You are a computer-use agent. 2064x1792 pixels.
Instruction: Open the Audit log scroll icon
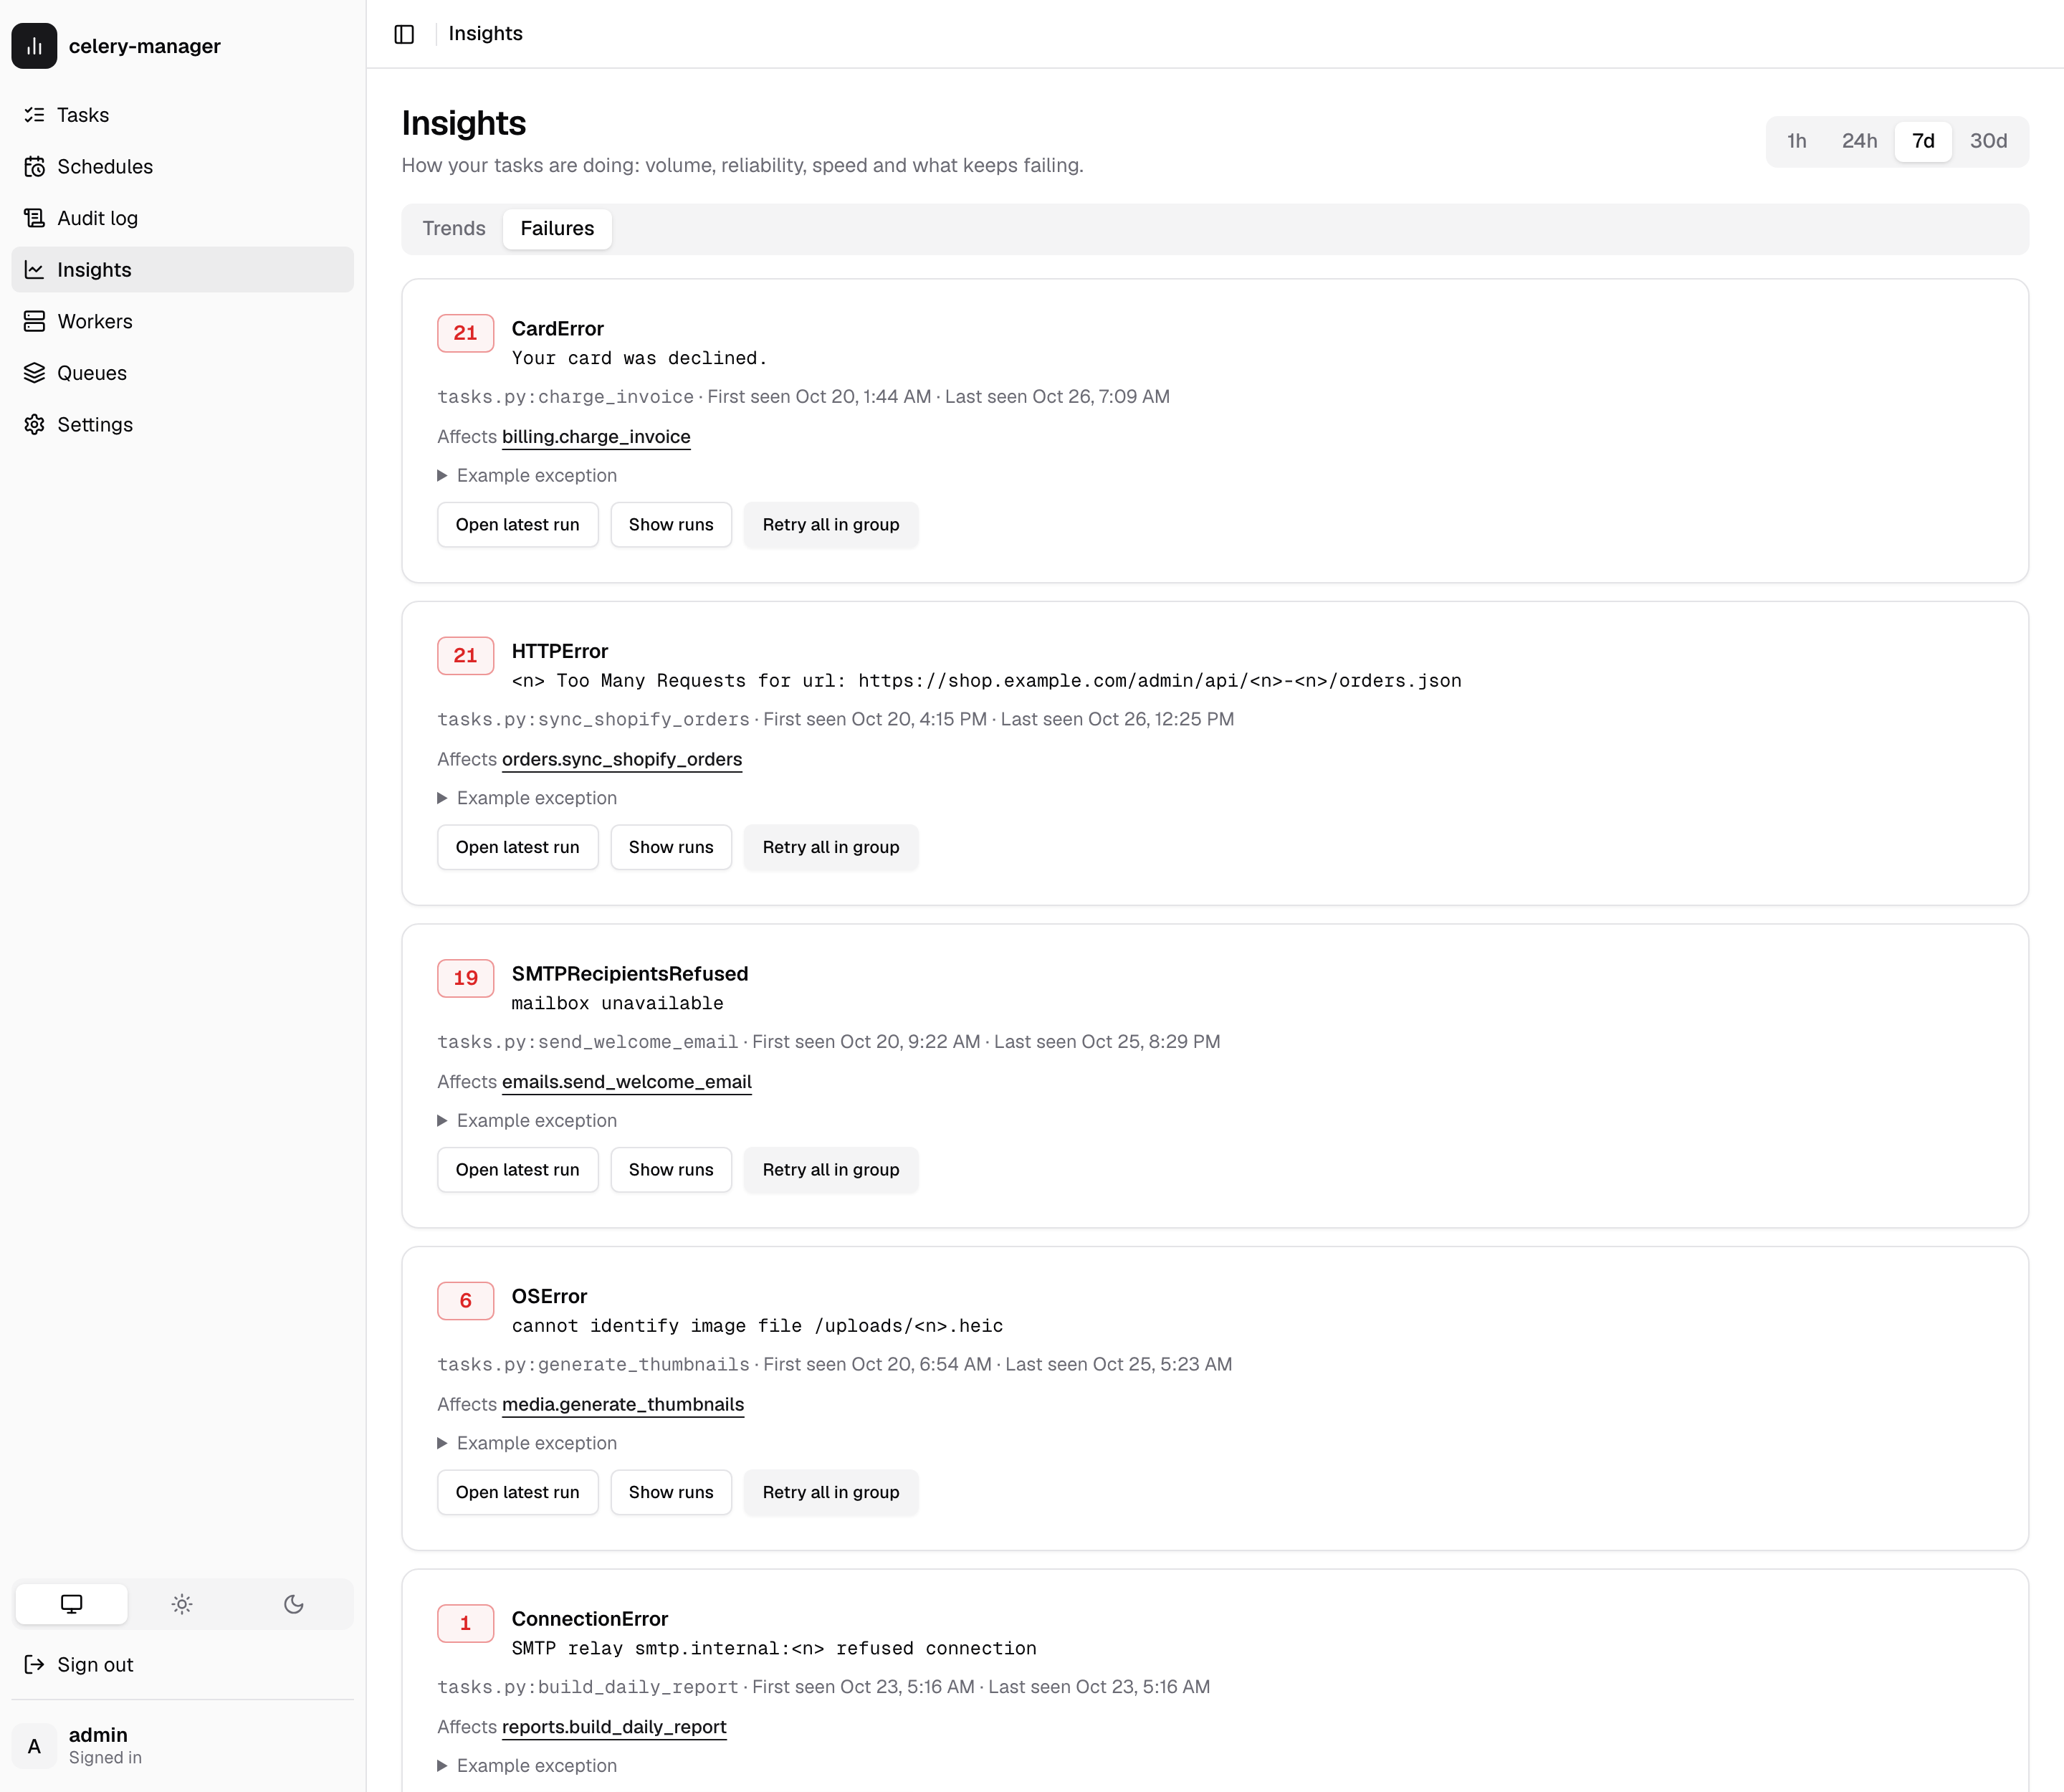pos(35,218)
